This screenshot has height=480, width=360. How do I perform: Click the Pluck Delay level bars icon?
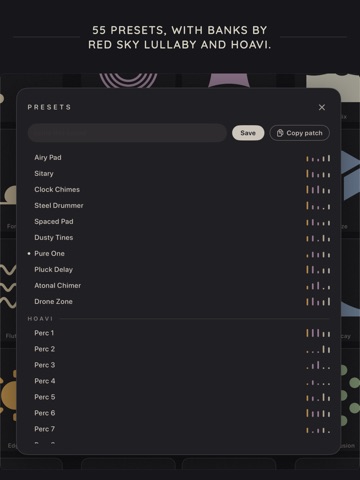click(318, 270)
